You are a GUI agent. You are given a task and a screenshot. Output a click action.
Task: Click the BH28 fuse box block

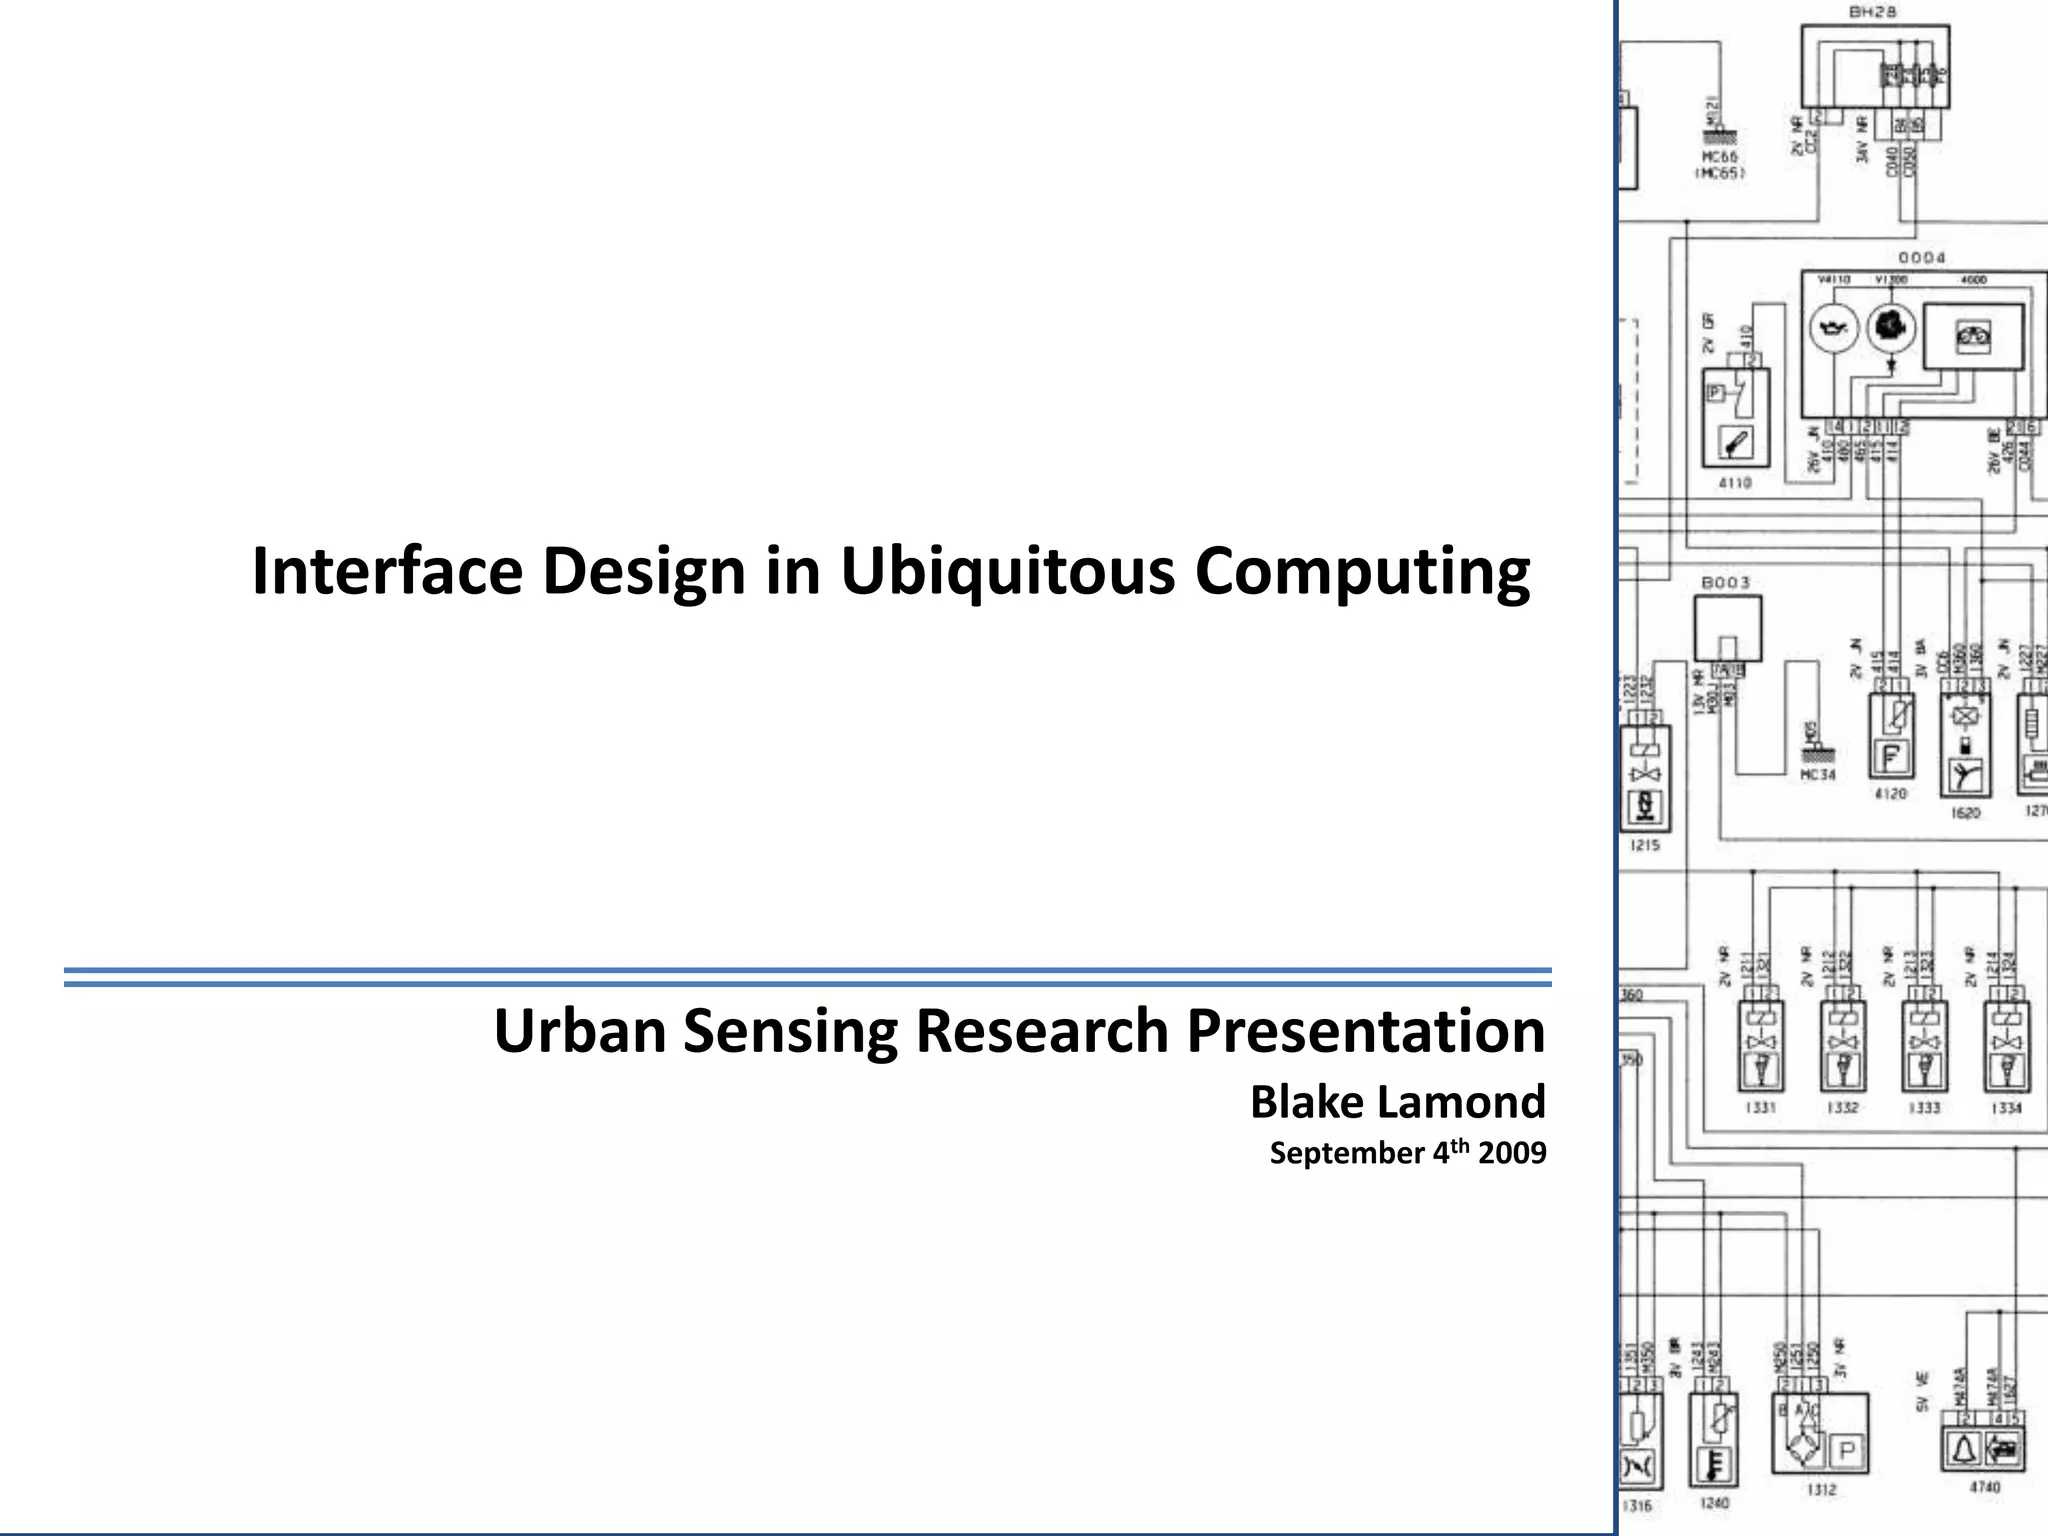[x=1875, y=67]
